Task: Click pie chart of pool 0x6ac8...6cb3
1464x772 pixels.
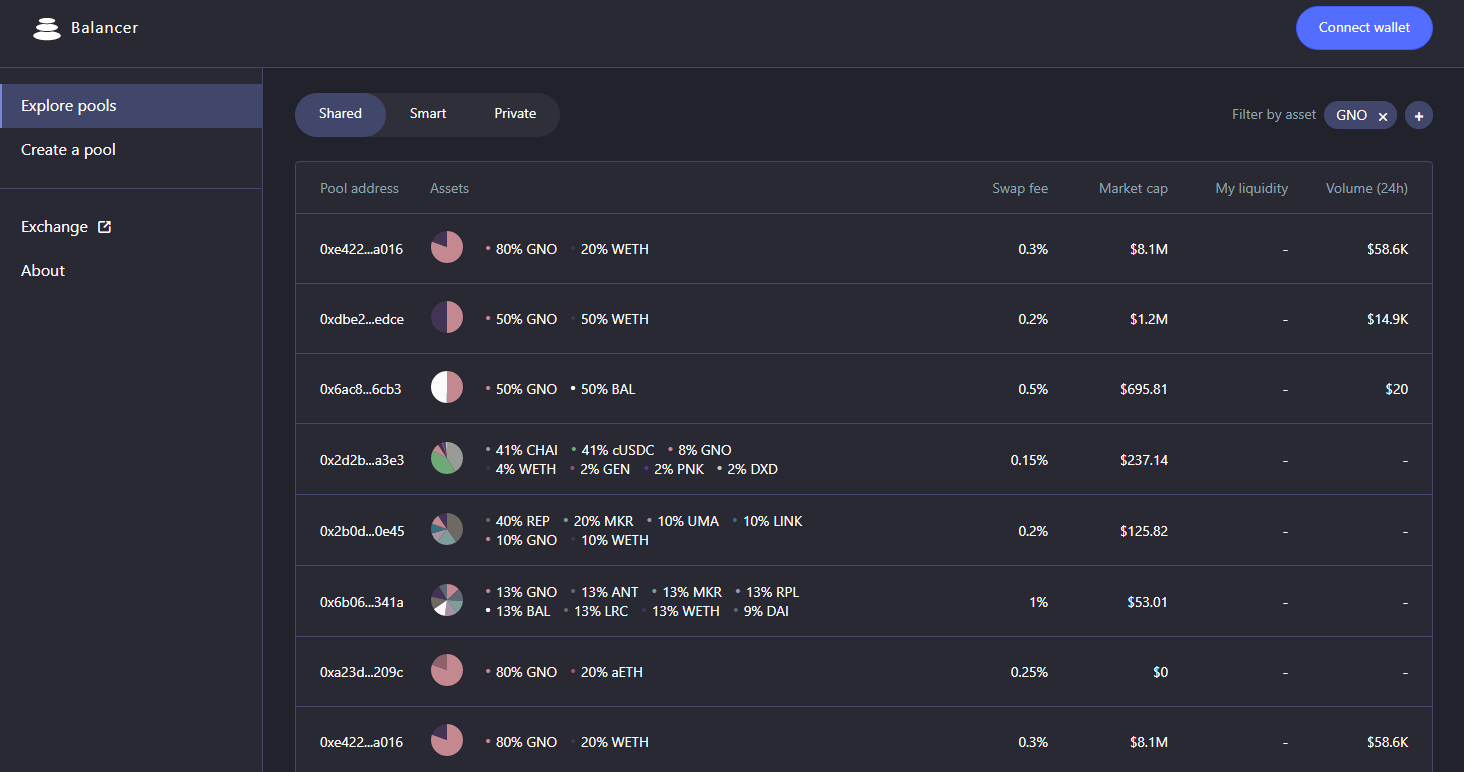Action: pyautogui.click(x=447, y=388)
